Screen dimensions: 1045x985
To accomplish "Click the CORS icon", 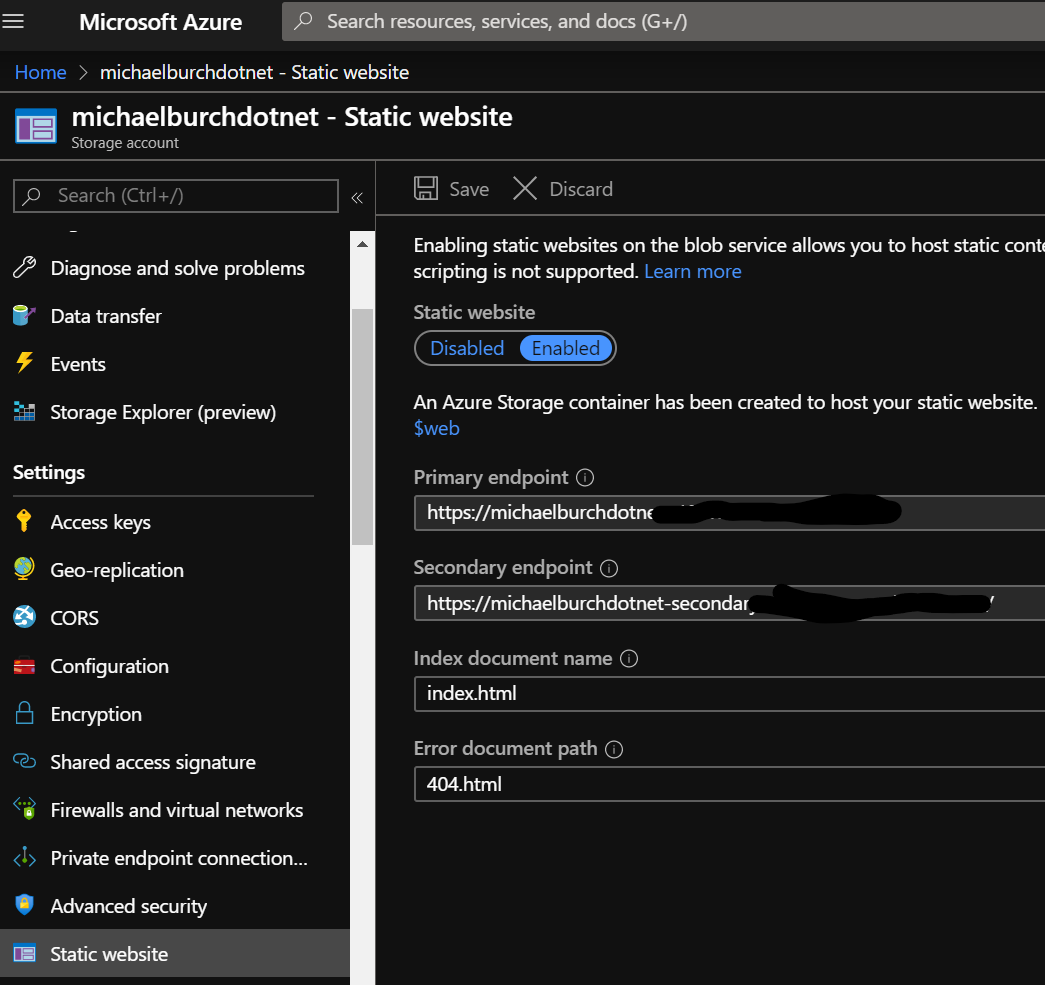I will (25, 617).
